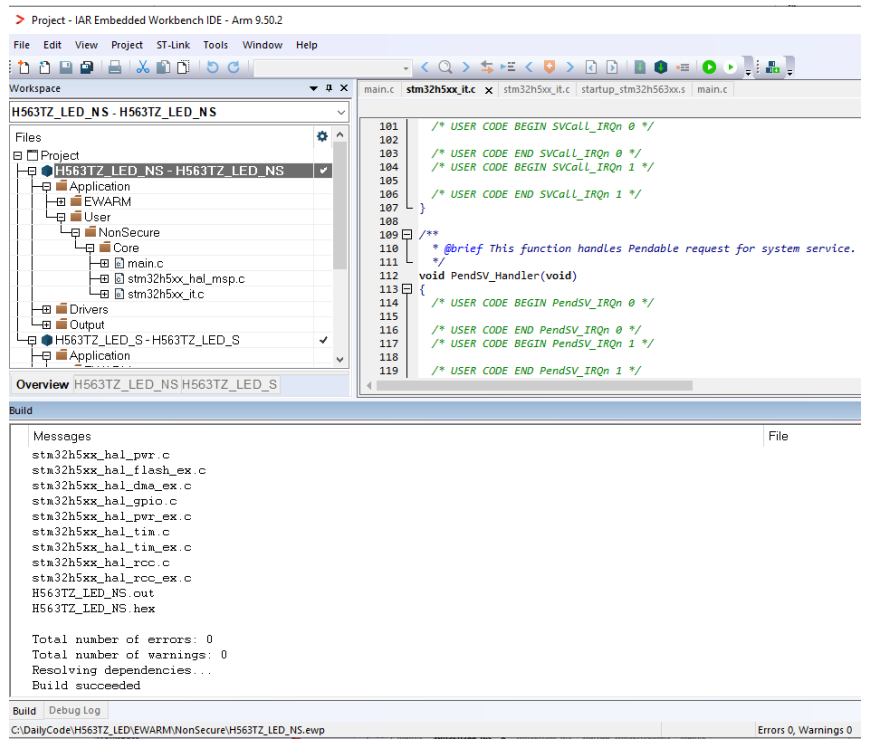Select stm32h5xx_it.c in the workspace tree
The image size is (873, 750).
click(165, 294)
